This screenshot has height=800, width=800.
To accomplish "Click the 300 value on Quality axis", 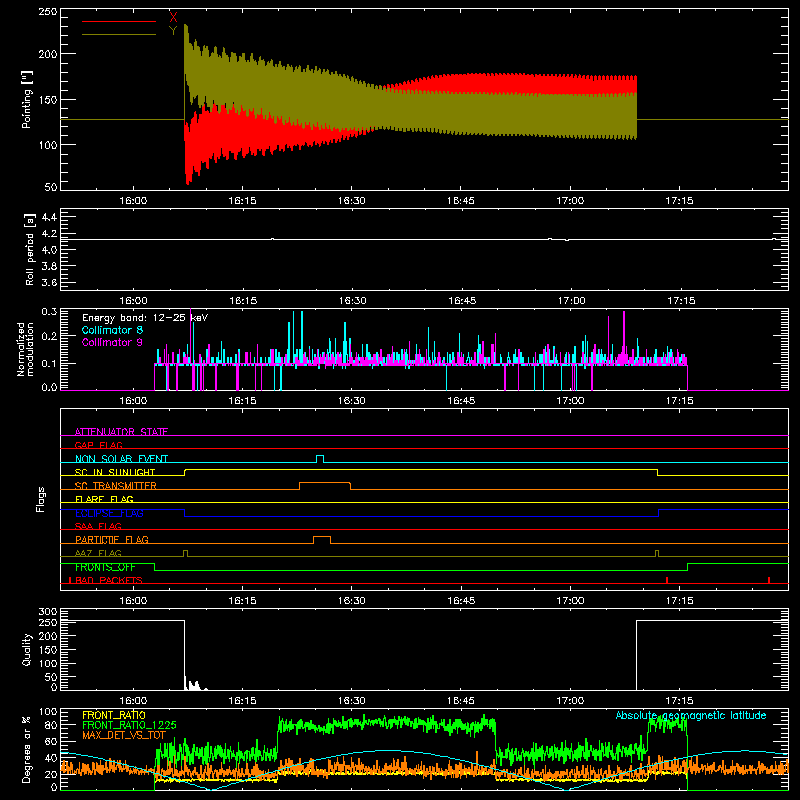I will (48, 612).
